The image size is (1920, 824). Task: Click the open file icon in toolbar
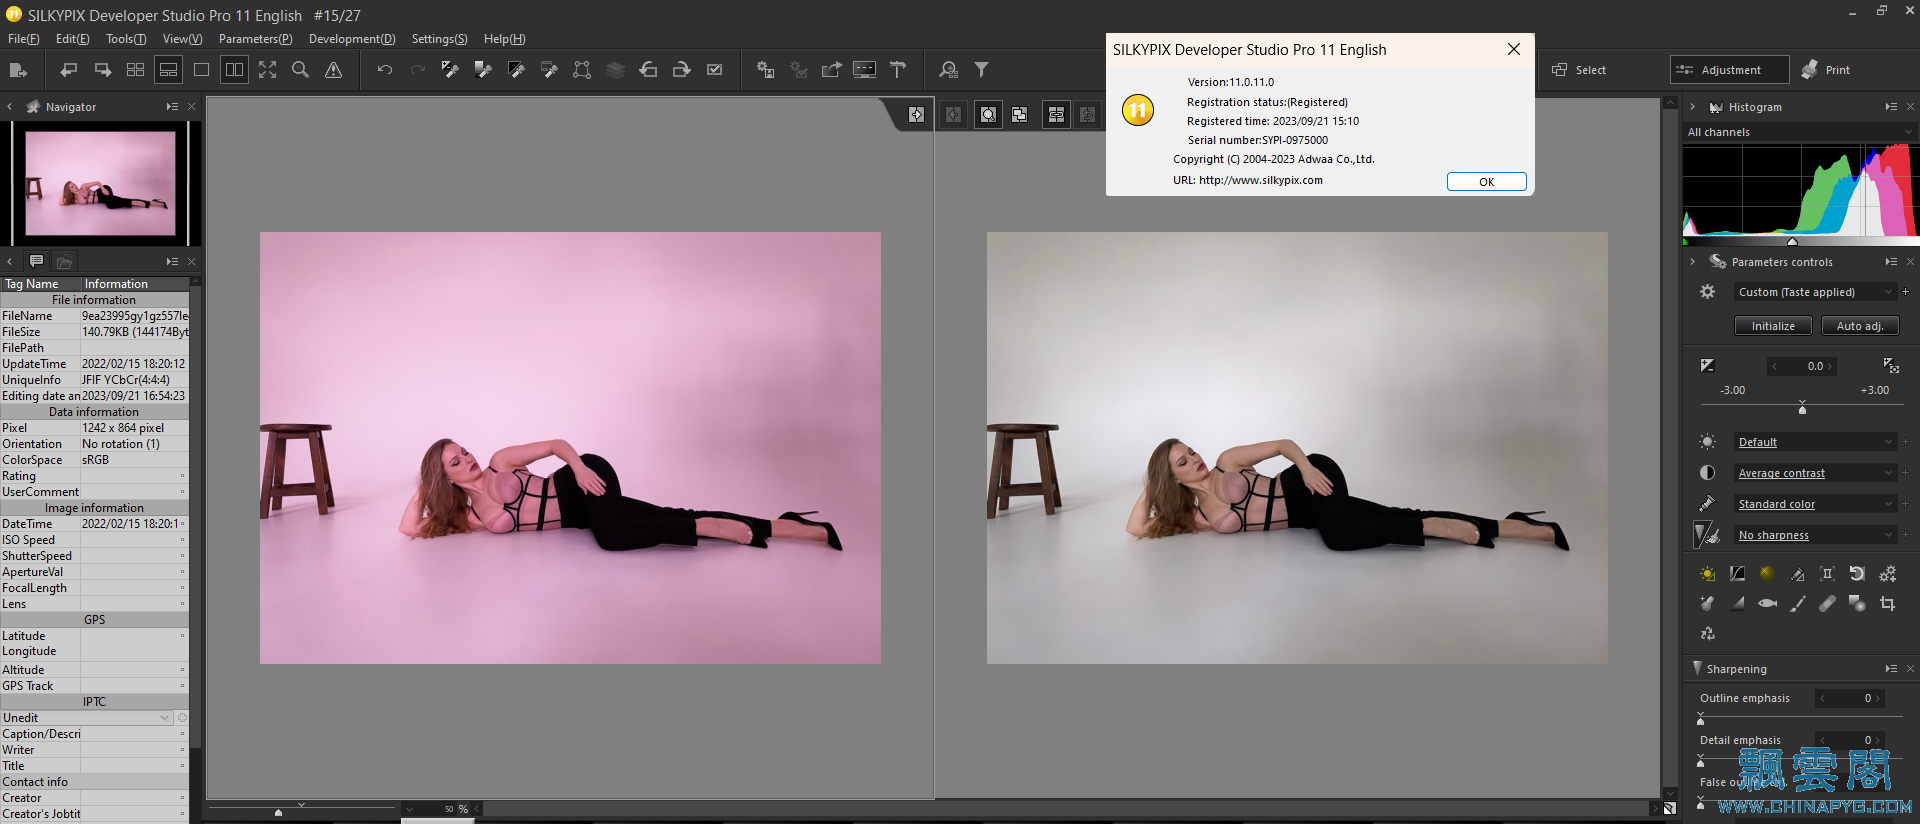pos(18,70)
